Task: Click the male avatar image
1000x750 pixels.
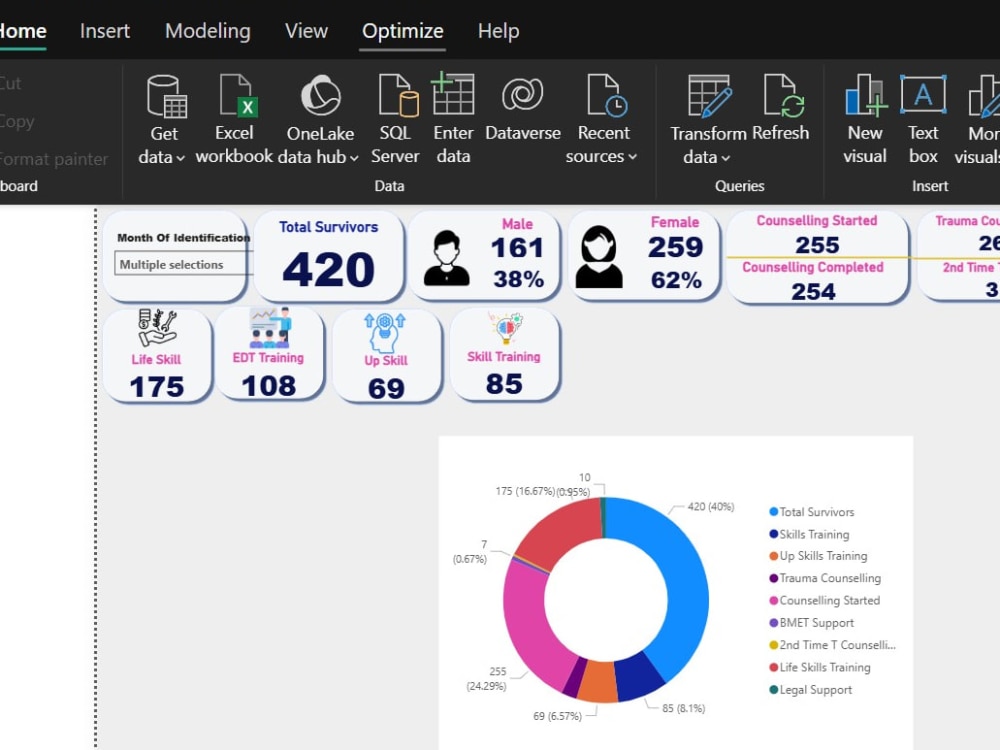Action: point(446,258)
